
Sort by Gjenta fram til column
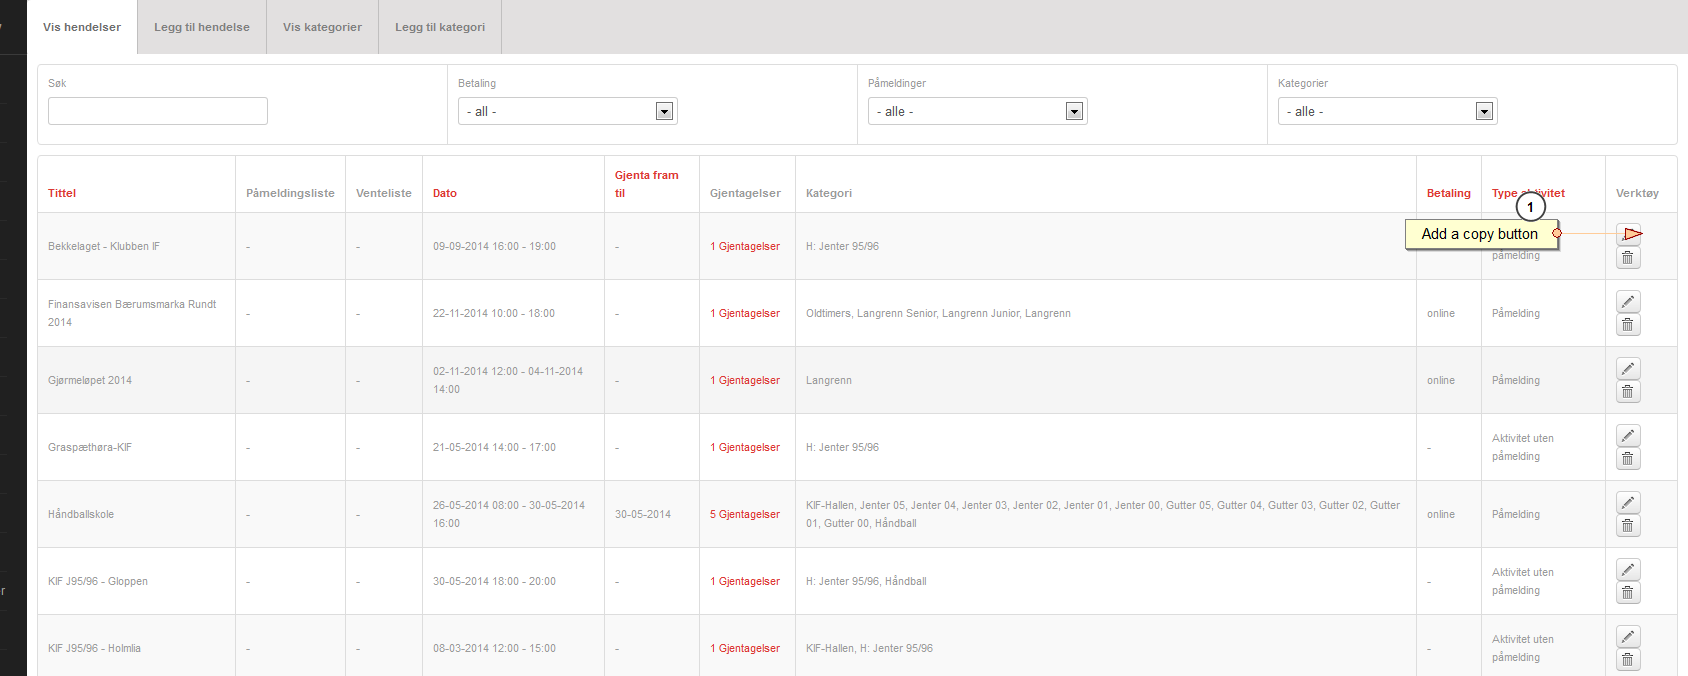(x=646, y=184)
